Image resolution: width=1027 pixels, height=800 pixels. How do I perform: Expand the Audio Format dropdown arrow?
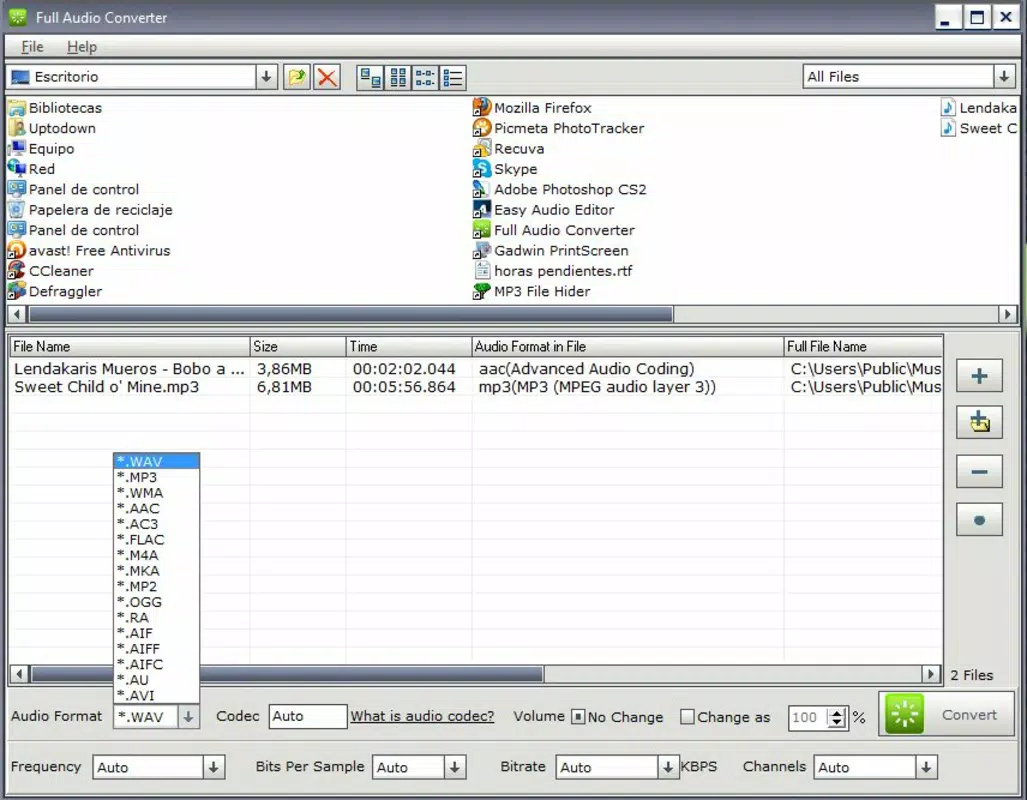pyautogui.click(x=189, y=717)
